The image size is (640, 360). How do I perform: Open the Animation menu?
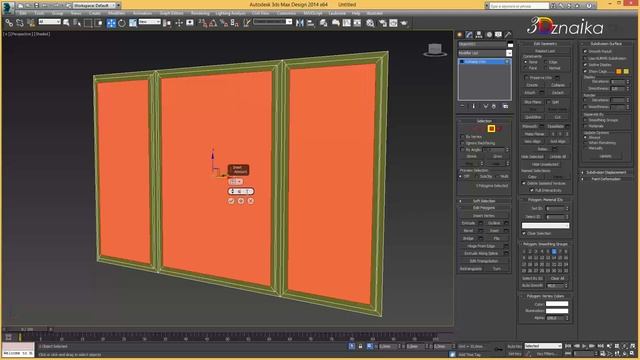pos(142,13)
